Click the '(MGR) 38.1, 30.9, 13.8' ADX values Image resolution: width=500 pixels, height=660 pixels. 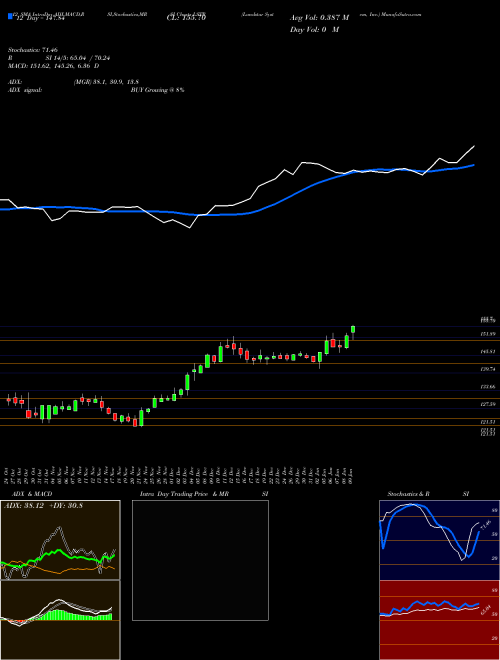pyautogui.click(x=106, y=82)
